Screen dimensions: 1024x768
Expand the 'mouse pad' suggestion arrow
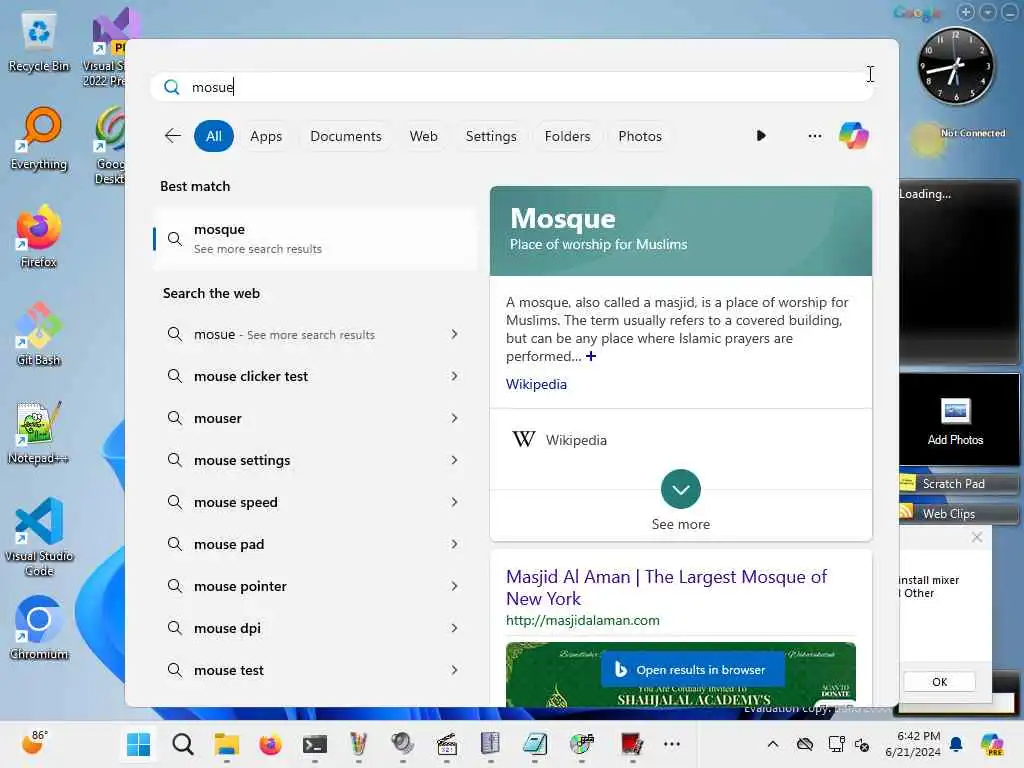click(x=455, y=544)
